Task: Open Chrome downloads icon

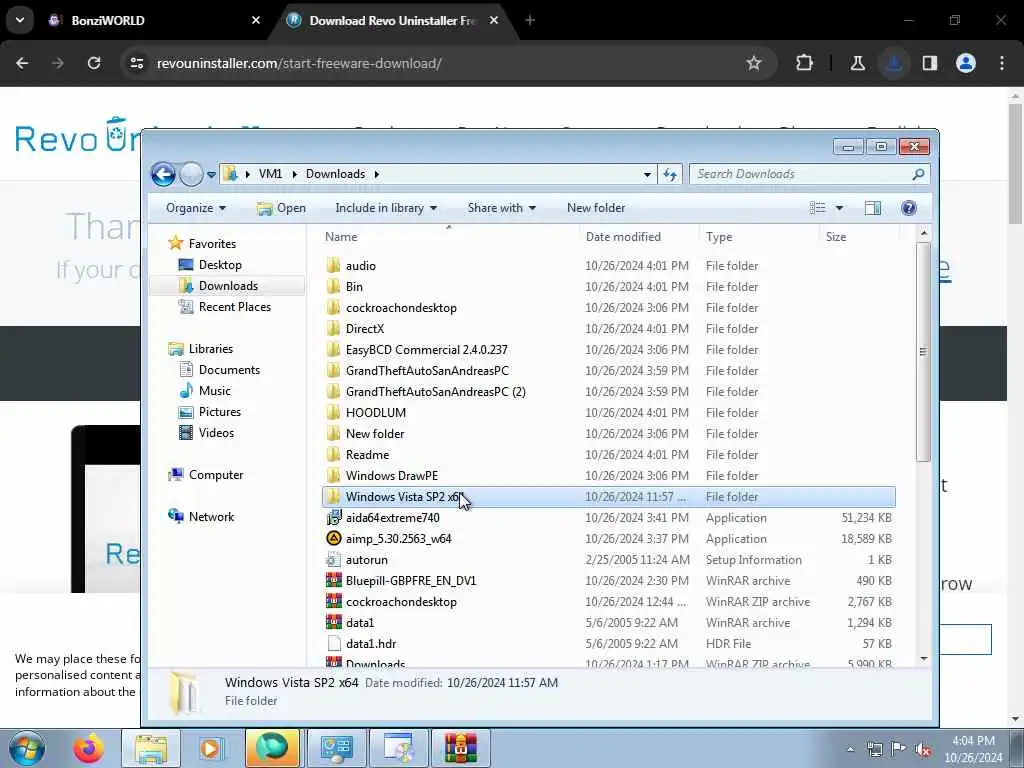Action: pyautogui.click(x=893, y=63)
